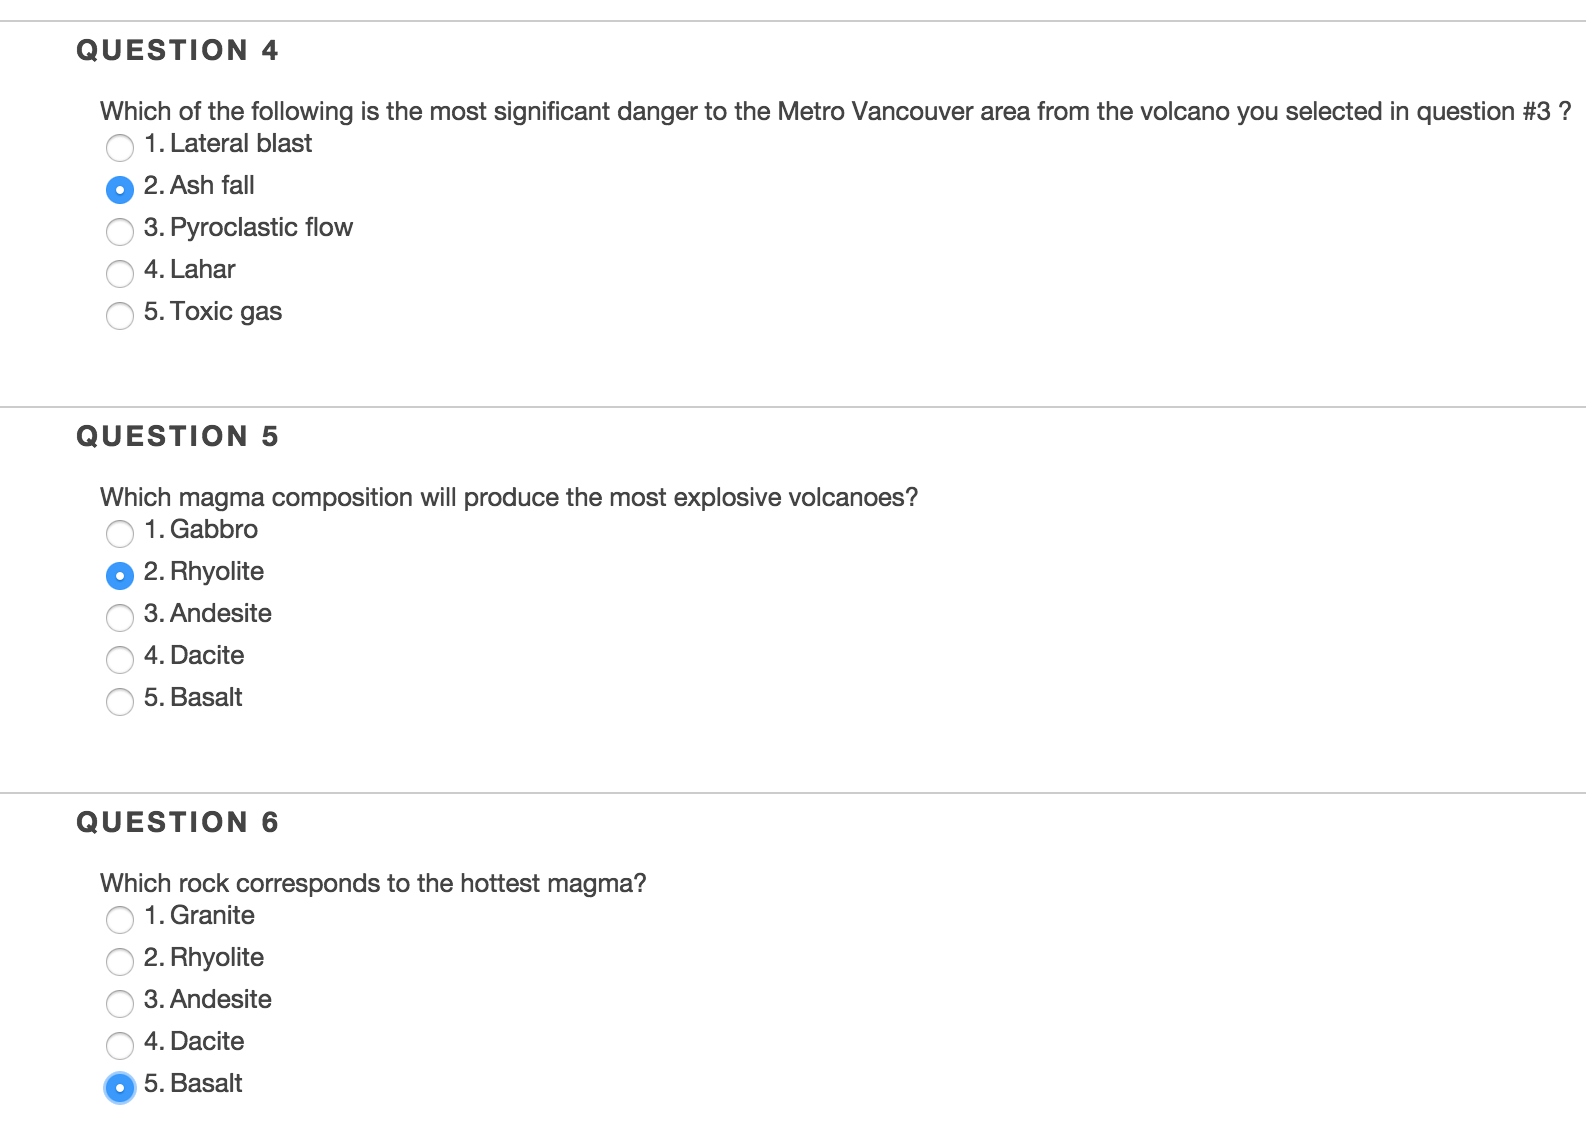This screenshot has height=1144, width=1586.
Task: Select Lateral blast in Question 4
Action: [x=120, y=148]
